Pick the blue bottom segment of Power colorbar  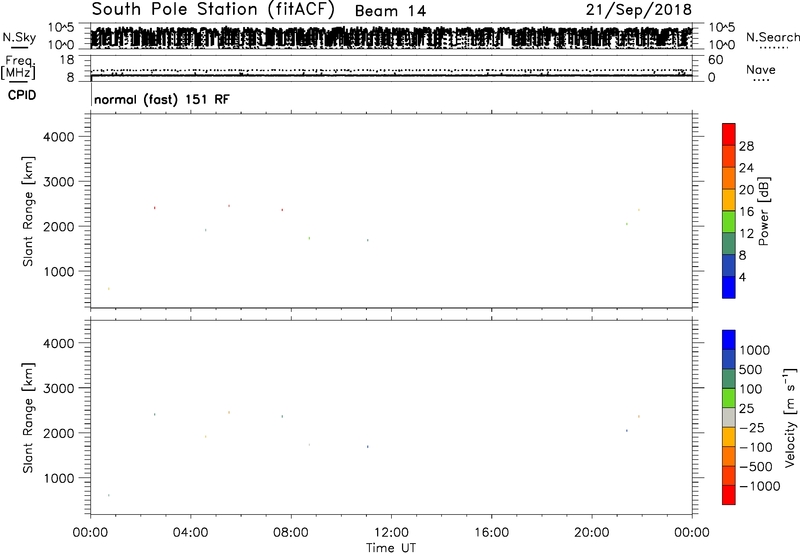pyautogui.click(x=729, y=287)
